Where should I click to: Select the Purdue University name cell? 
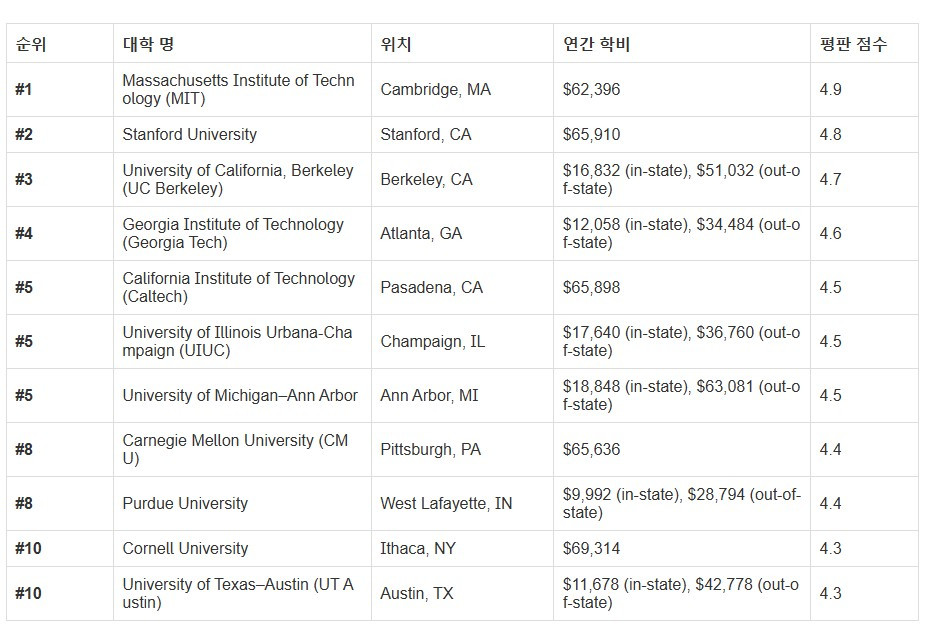pyautogui.click(x=185, y=503)
